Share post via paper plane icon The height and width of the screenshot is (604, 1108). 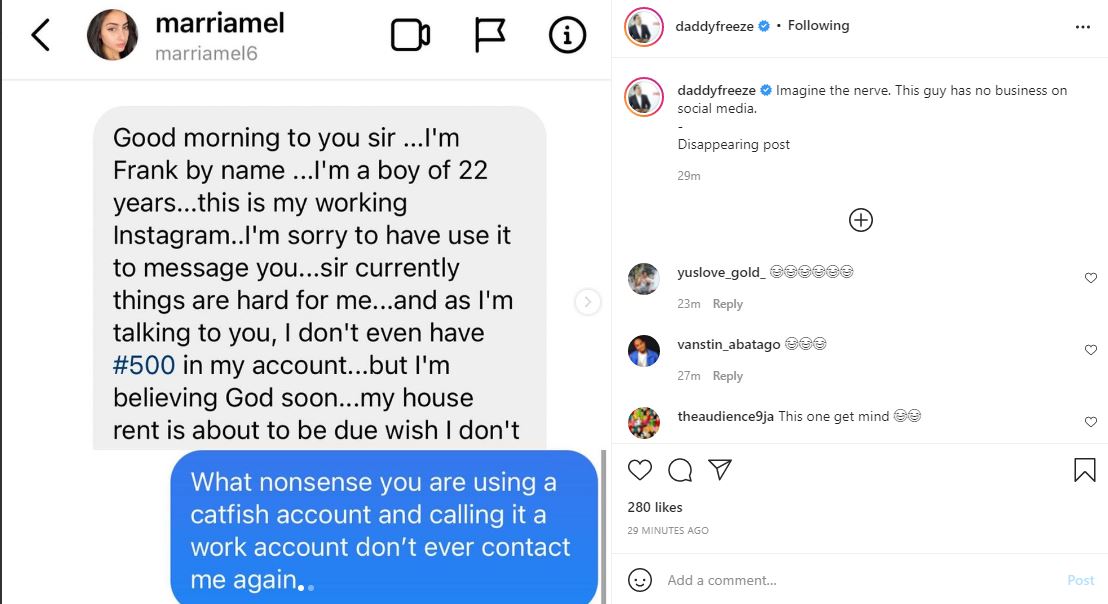pos(720,470)
